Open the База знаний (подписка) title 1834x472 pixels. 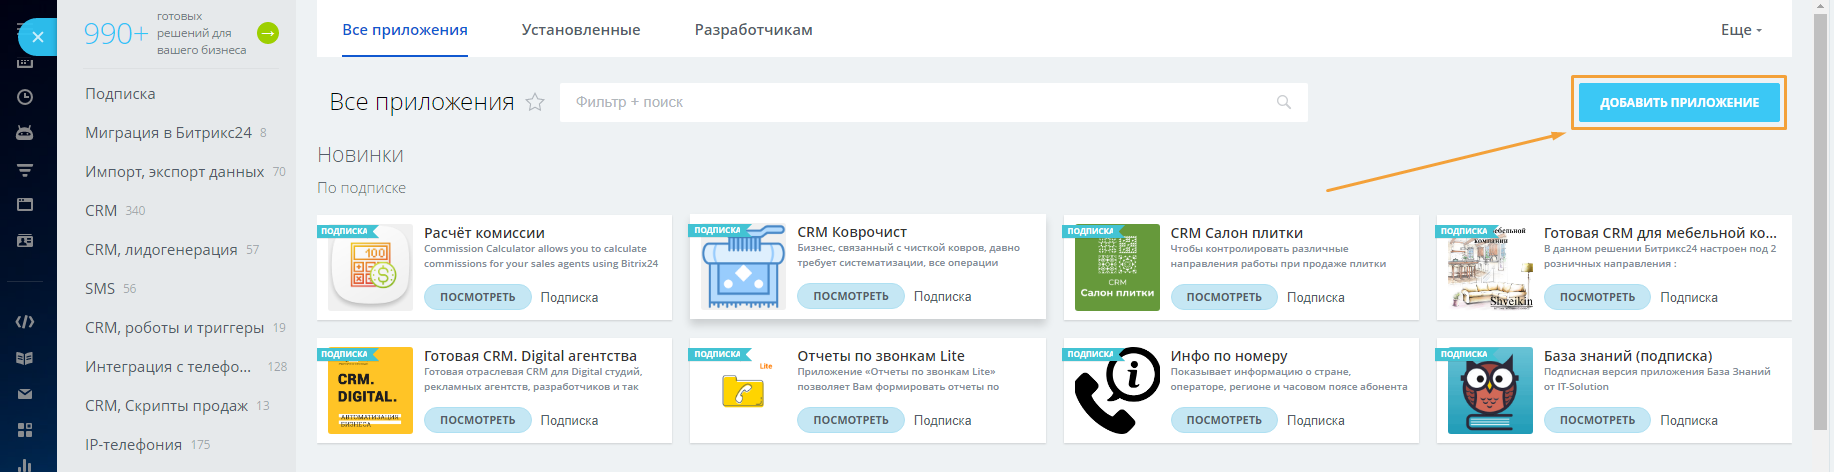(x=1628, y=356)
